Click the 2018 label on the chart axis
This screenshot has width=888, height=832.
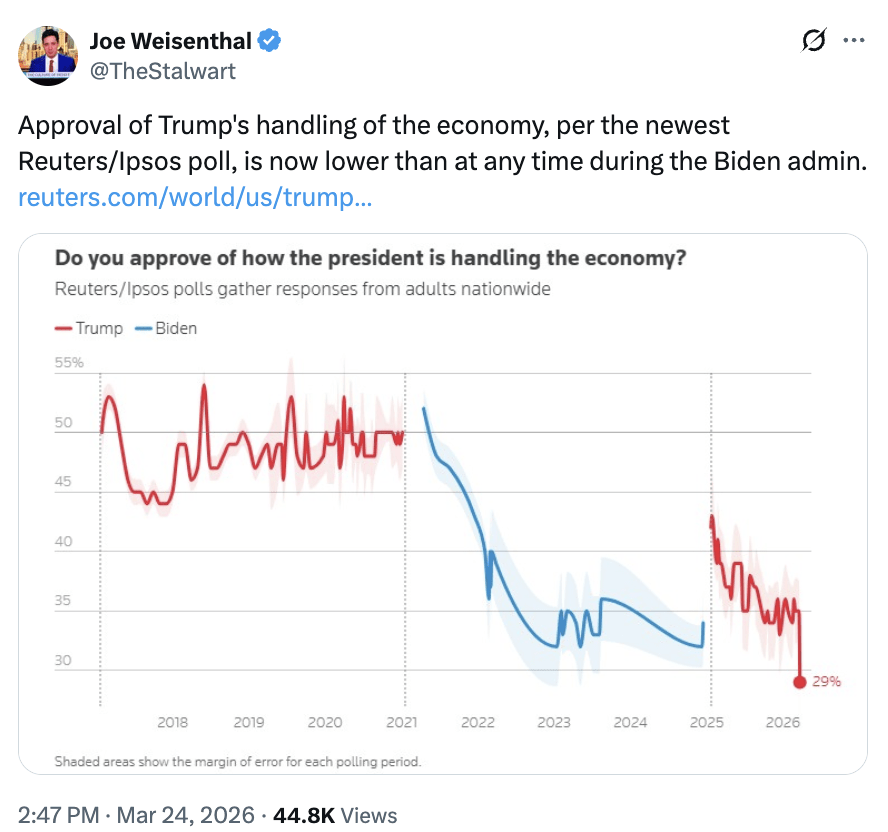[173, 722]
